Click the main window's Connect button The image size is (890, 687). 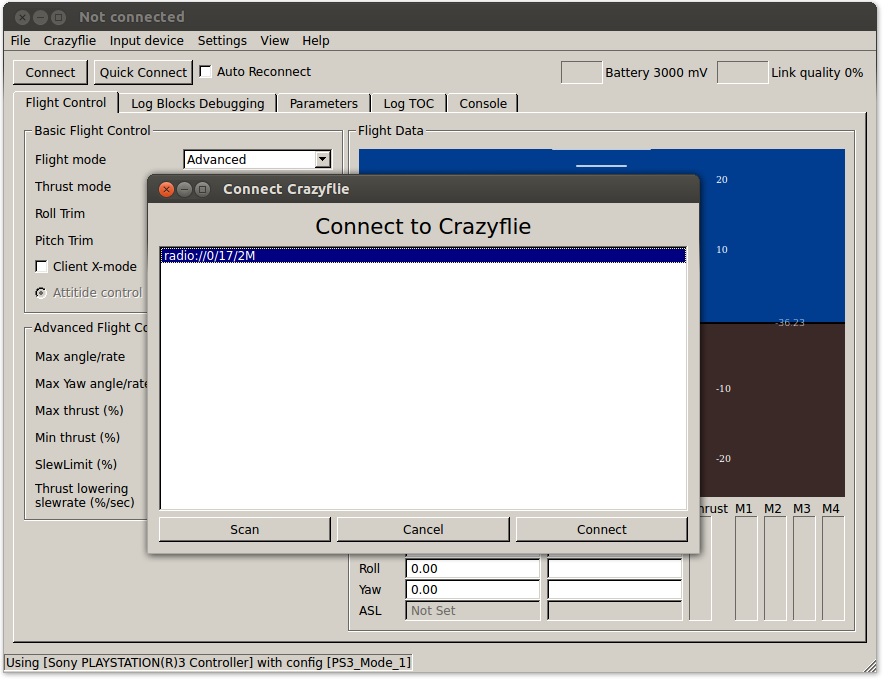tap(50, 73)
